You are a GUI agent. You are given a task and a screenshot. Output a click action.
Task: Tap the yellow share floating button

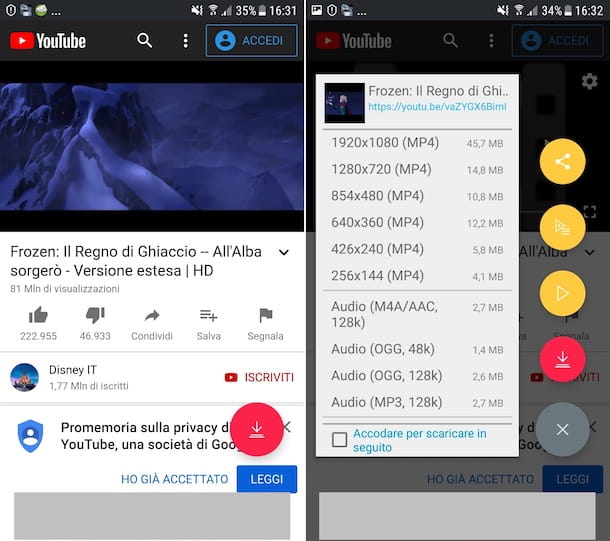562,161
